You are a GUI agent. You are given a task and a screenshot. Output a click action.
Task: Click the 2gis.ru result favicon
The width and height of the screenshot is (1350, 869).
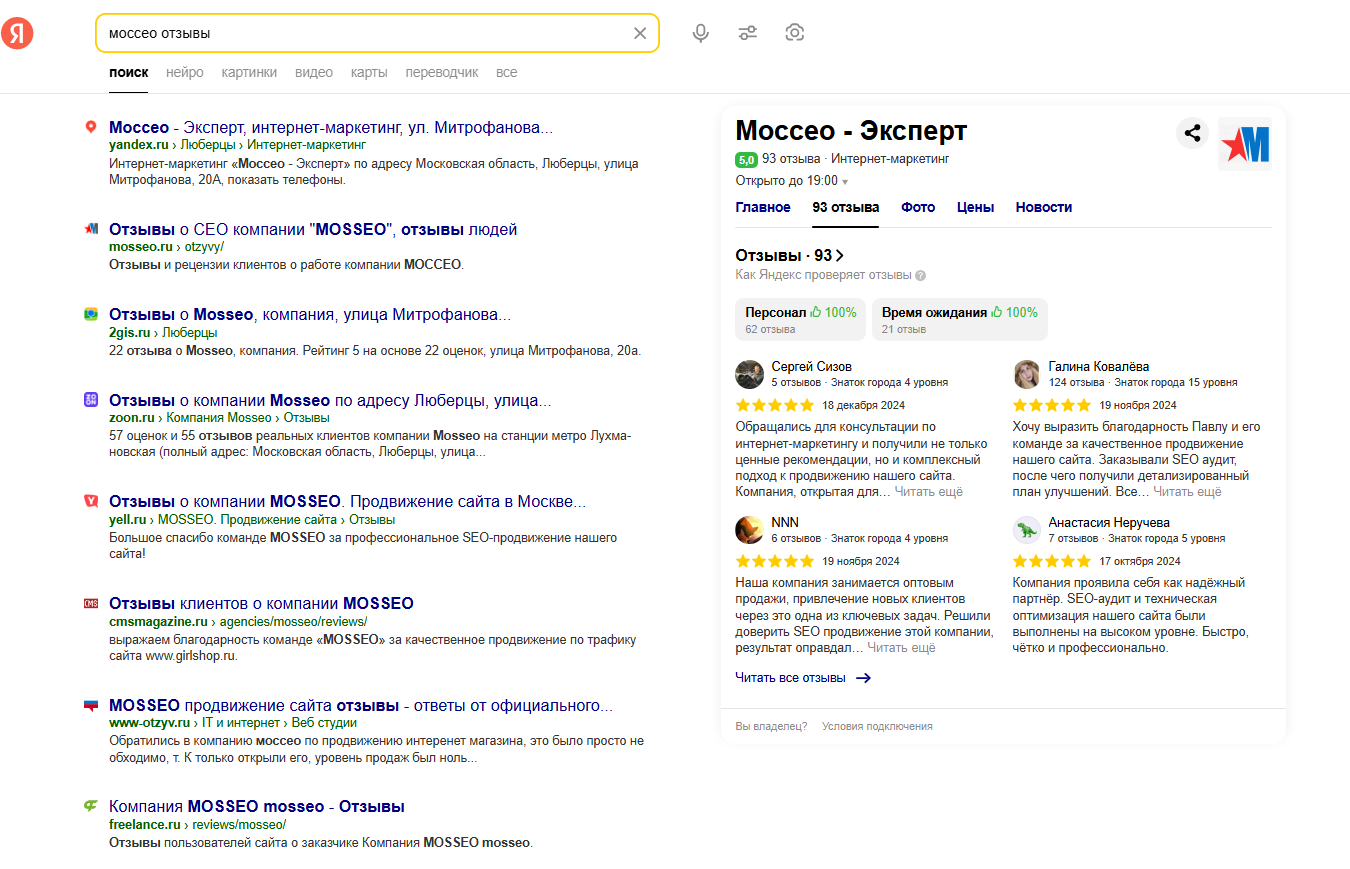click(91, 314)
